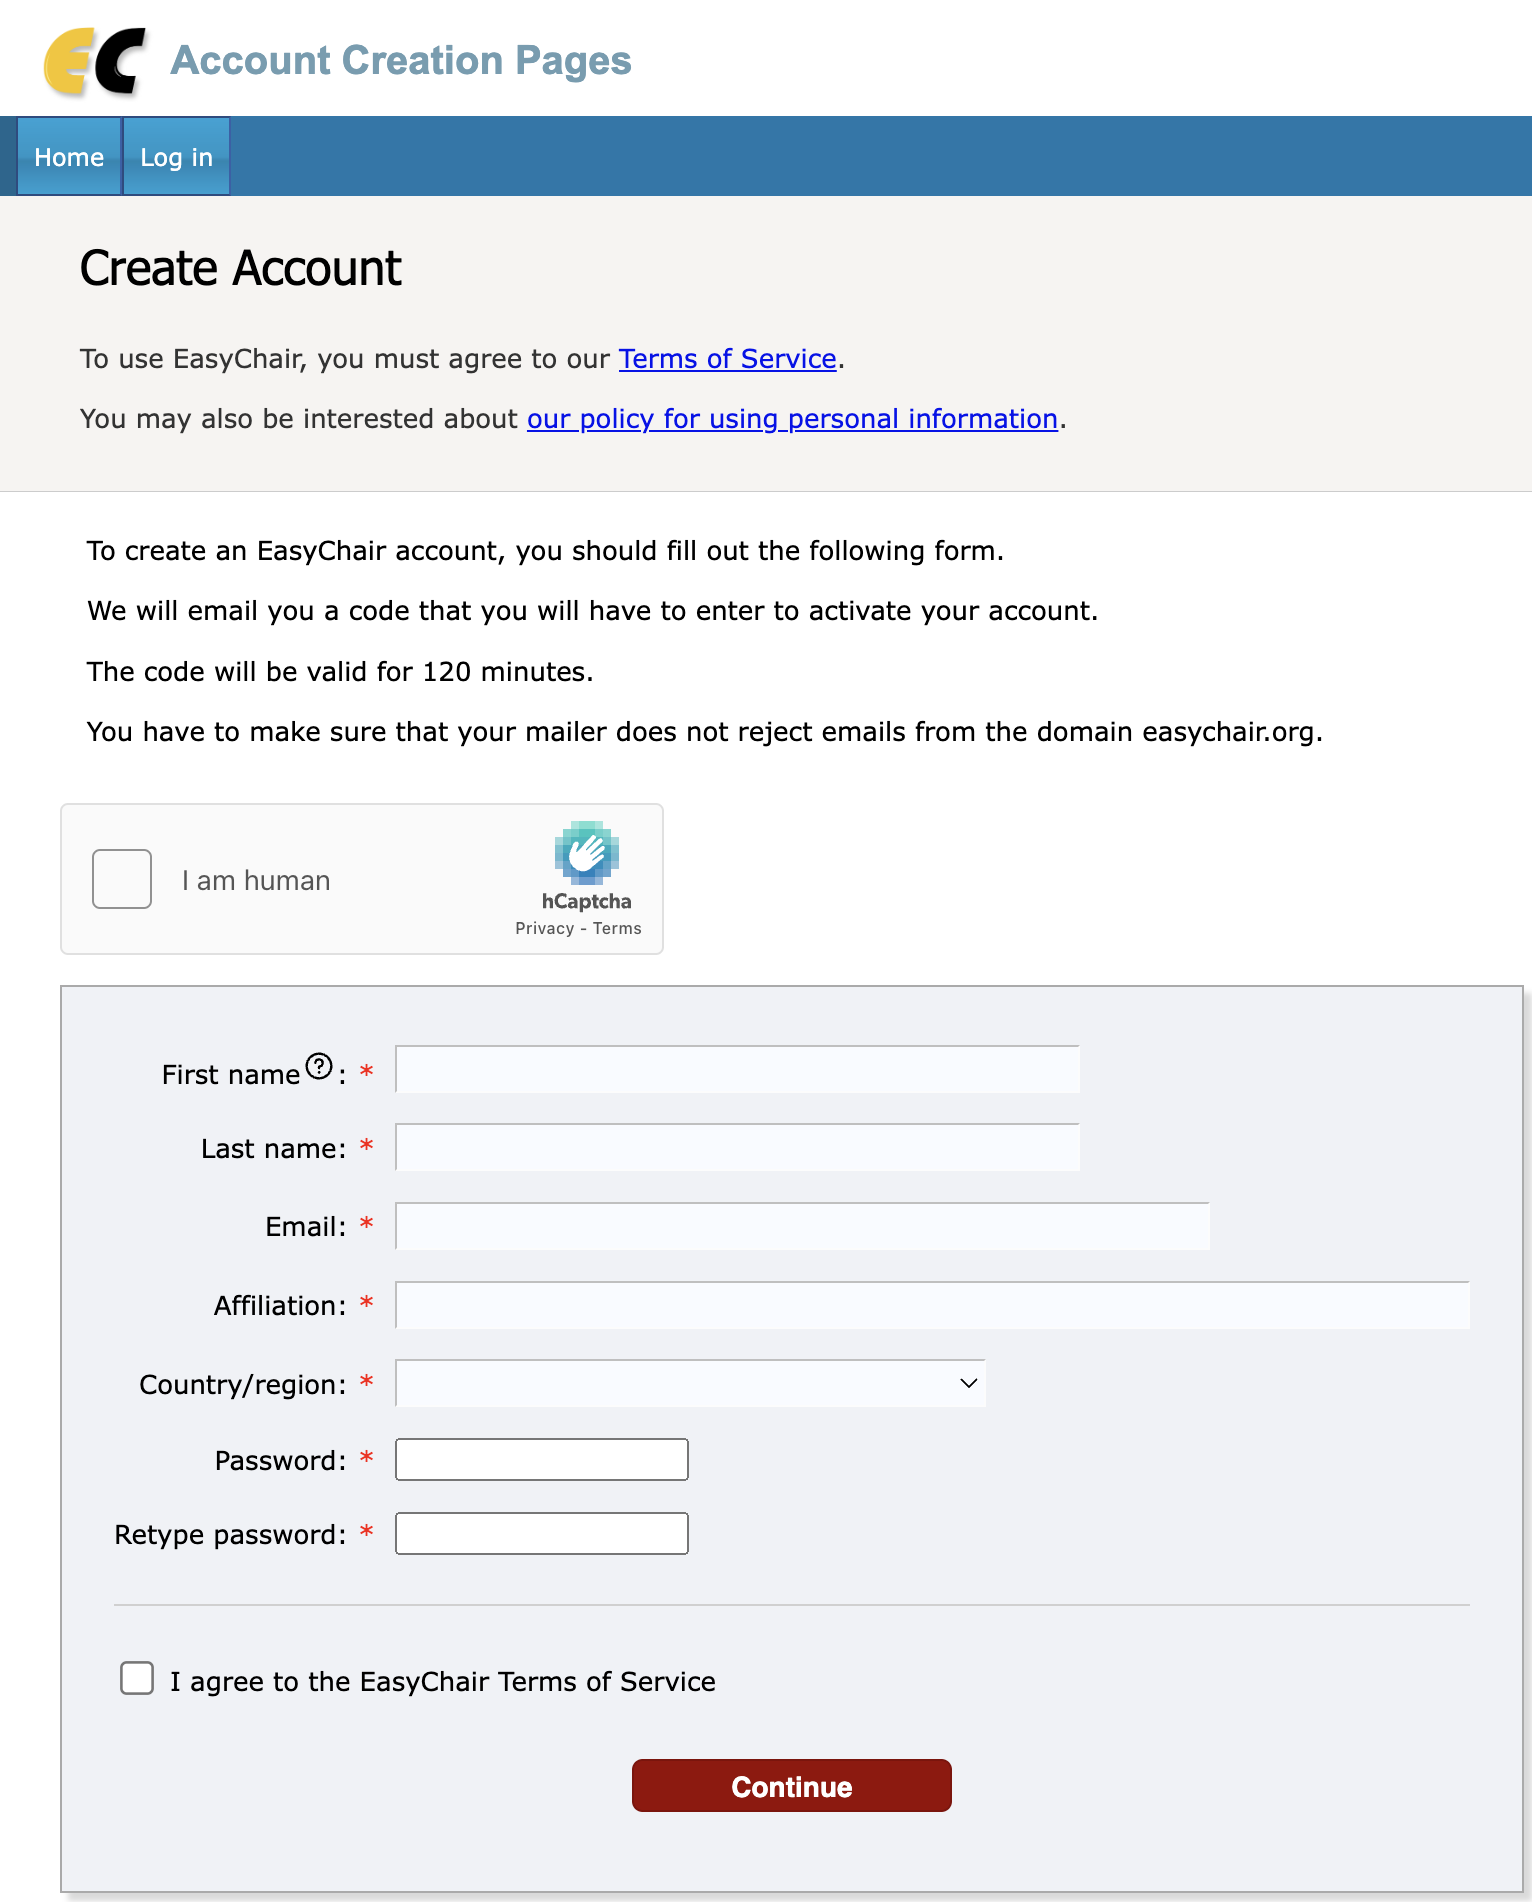This screenshot has height=1902, width=1532.
Task: Focus the First name input field
Action: pos(737,1070)
